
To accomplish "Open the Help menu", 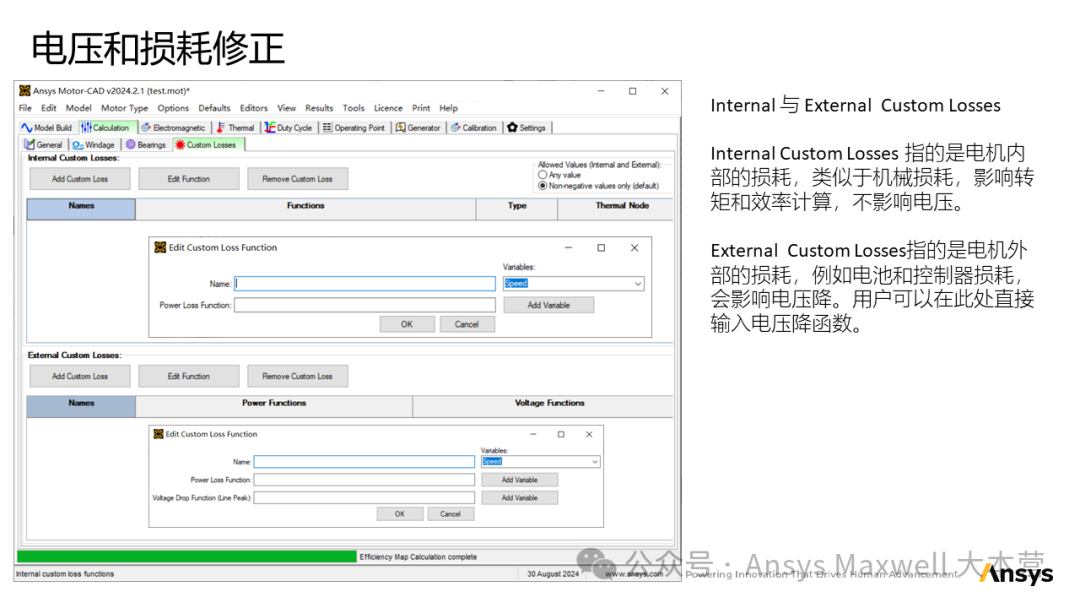I will pos(448,108).
